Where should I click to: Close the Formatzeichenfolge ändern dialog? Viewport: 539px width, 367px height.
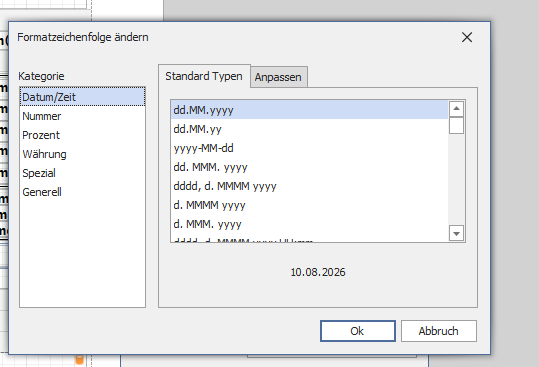pos(467,37)
